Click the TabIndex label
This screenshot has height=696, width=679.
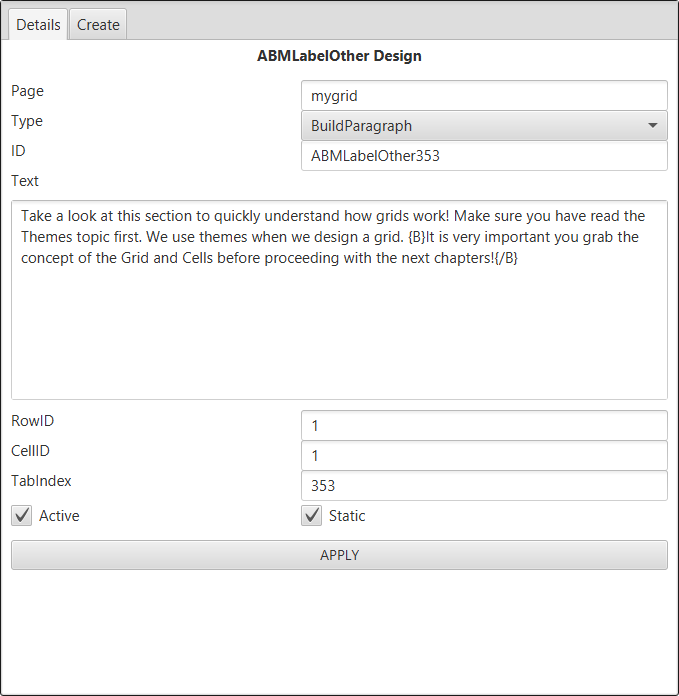pyautogui.click(x=41, y=481)
